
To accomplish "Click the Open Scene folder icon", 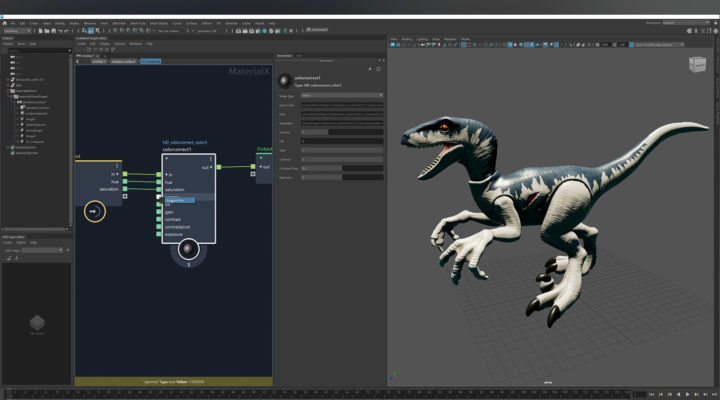I will pos(47,31).
